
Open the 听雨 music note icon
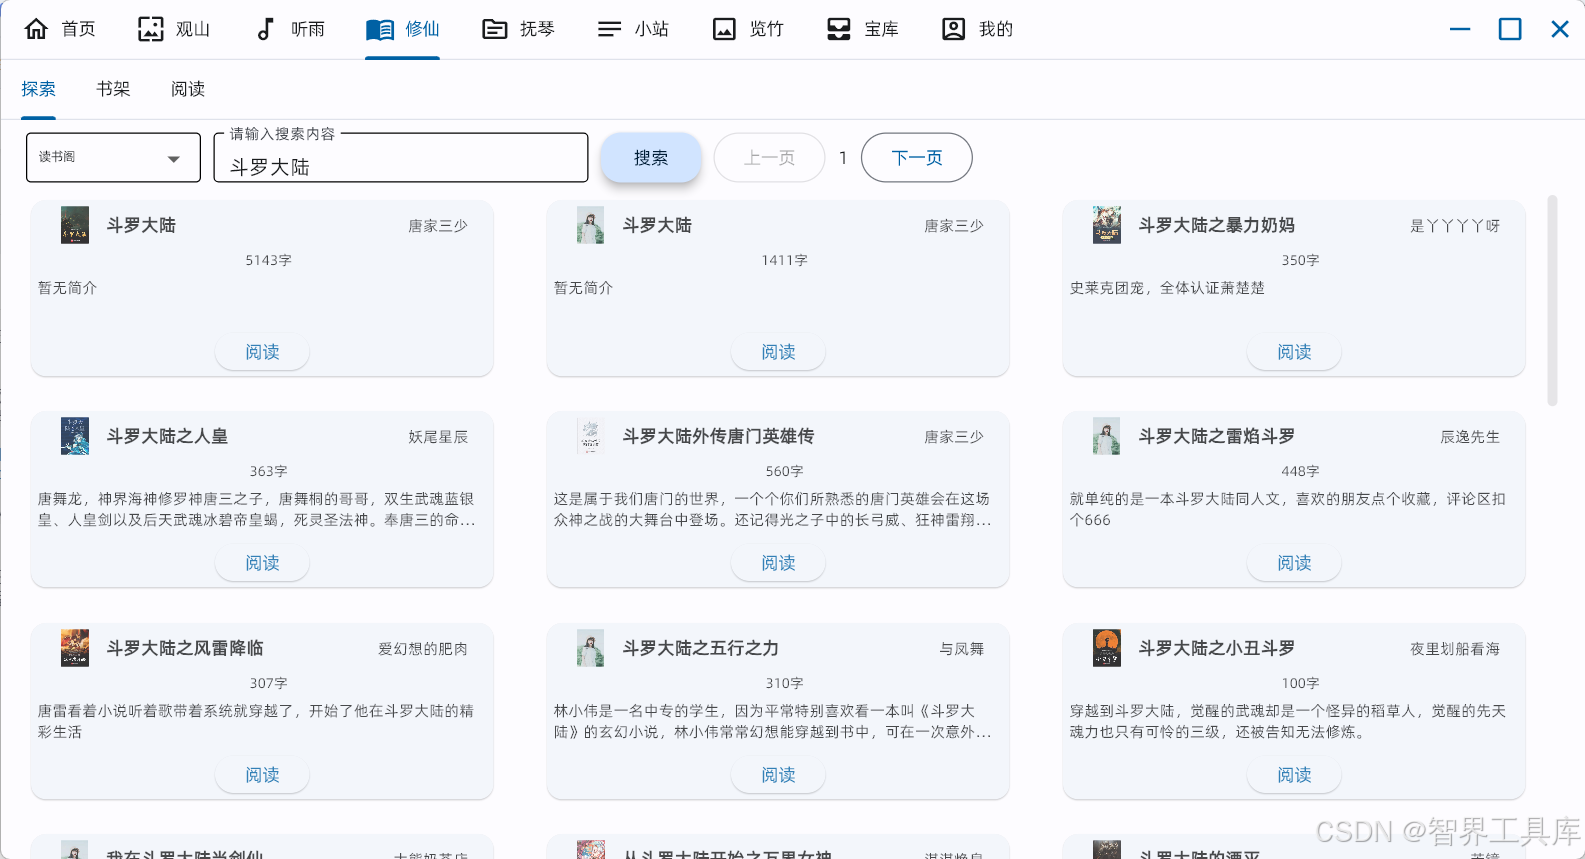tap(265, 29)
